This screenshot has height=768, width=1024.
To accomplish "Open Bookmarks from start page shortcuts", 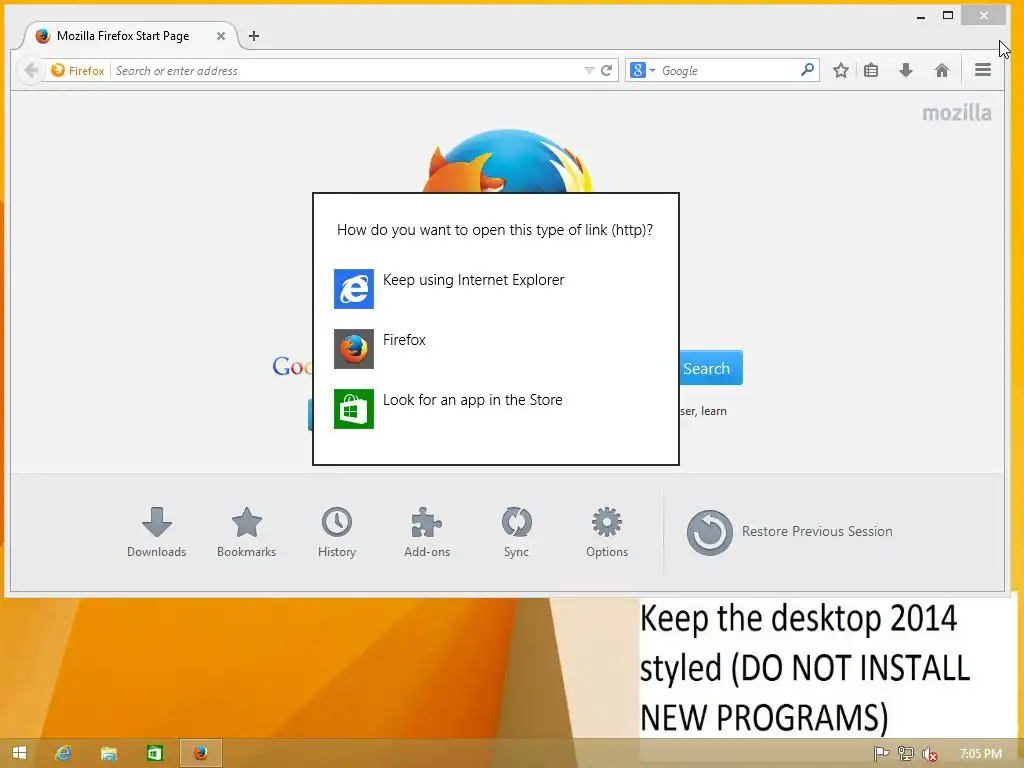I will pos(246,532).
